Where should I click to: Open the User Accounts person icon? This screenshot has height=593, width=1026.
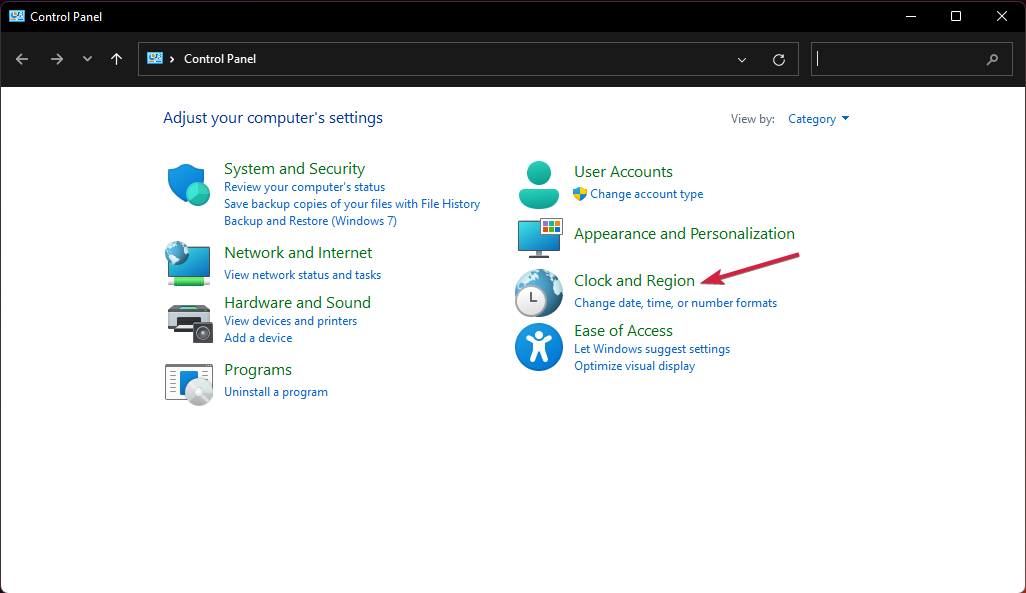pyautogui.click(x=539, y=185)
